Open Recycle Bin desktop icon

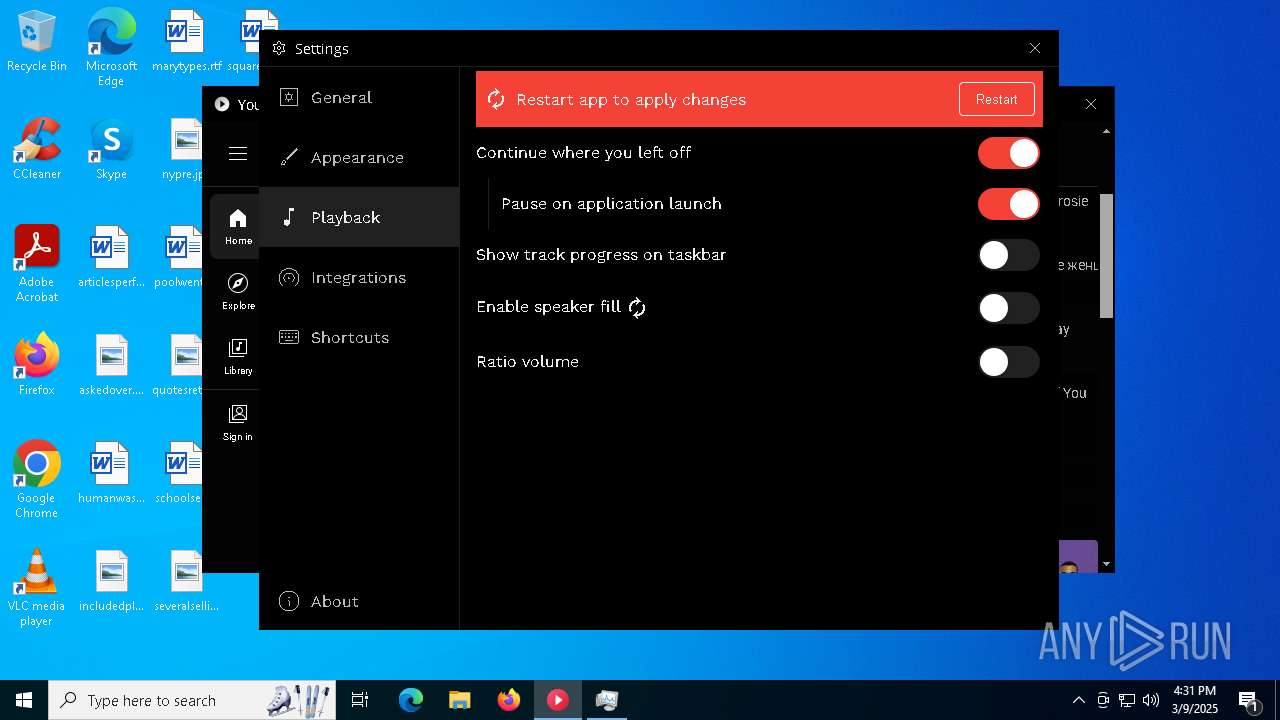tap(37, 42)
